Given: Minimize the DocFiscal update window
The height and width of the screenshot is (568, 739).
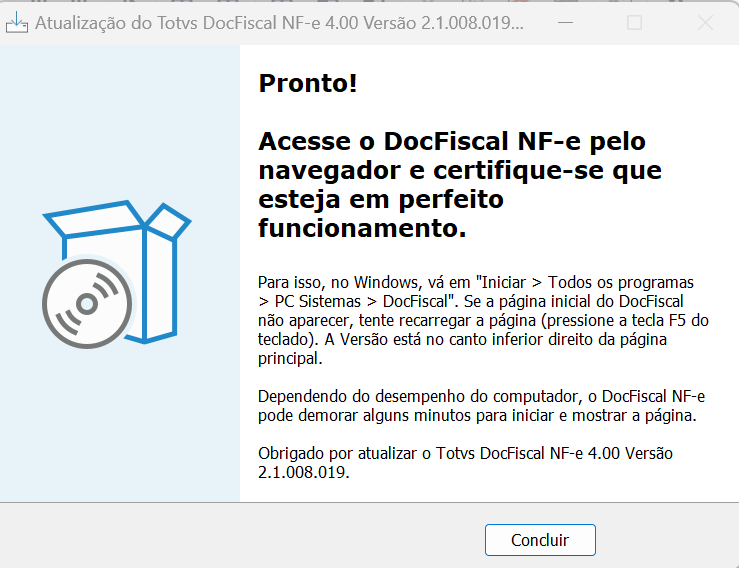Looking at the screenshot, I should (565, 23).
